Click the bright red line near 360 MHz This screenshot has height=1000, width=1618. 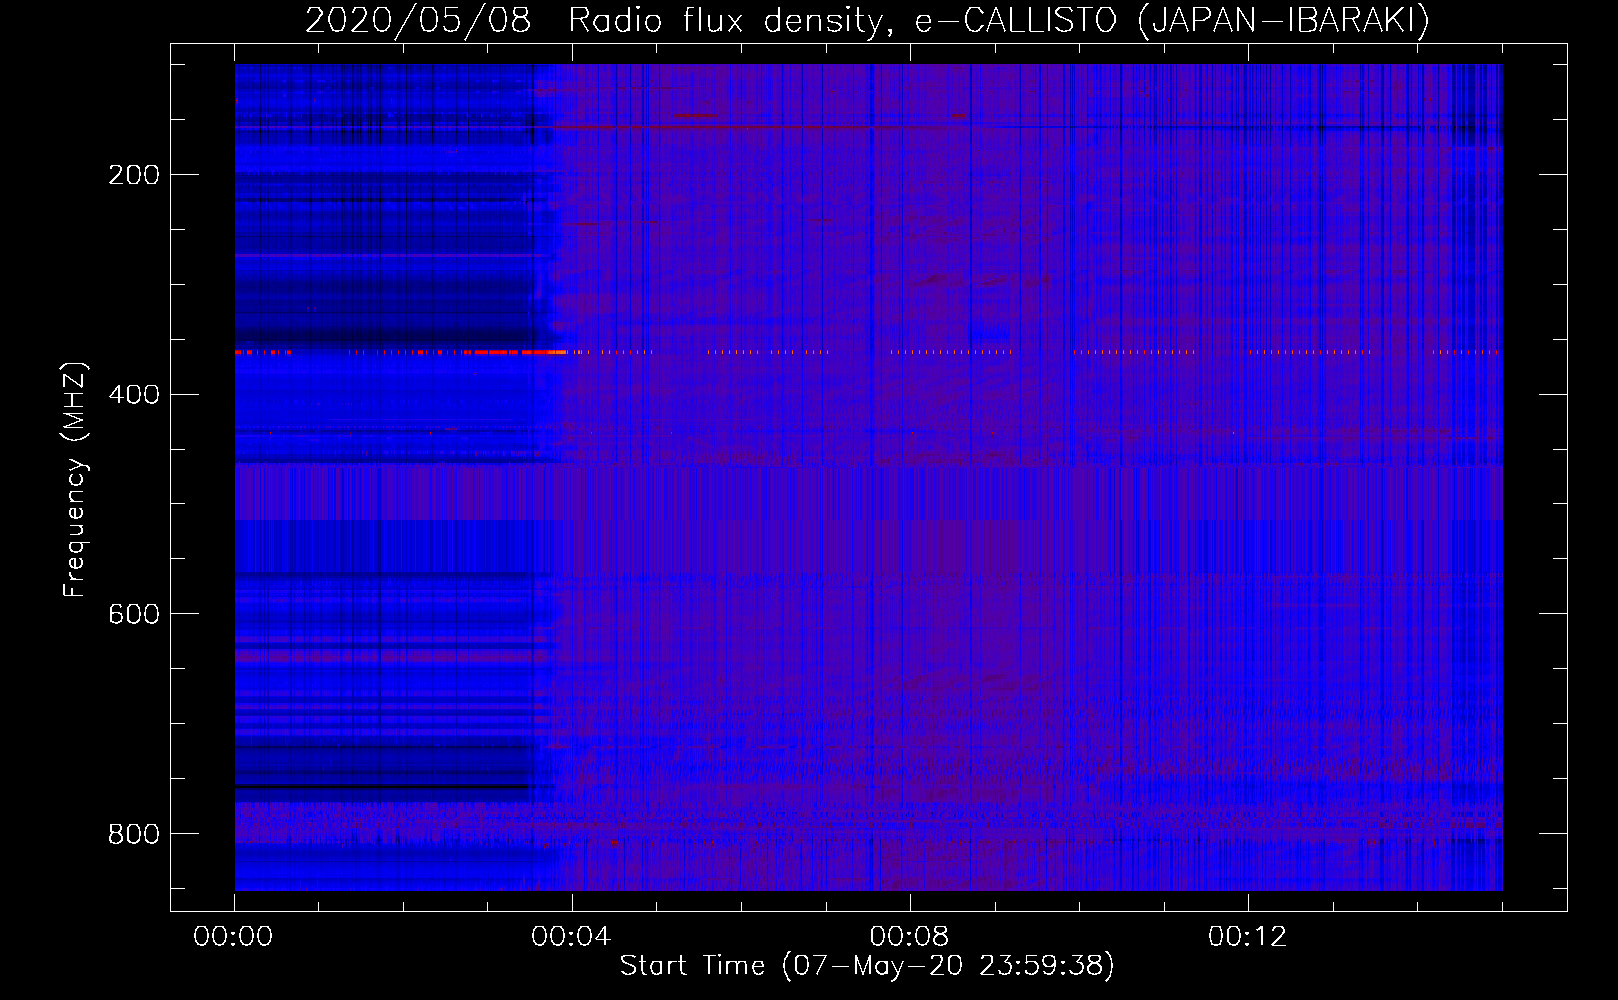400,352
